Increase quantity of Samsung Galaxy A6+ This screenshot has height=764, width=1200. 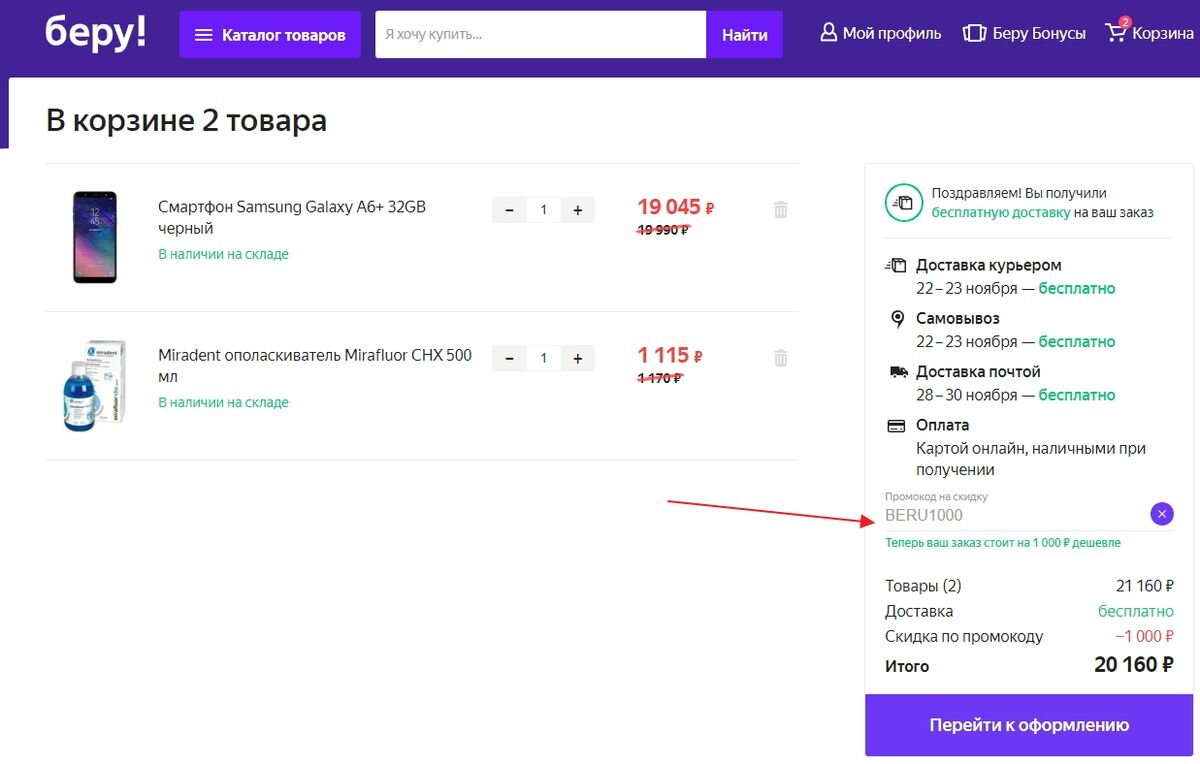point(578,210)
